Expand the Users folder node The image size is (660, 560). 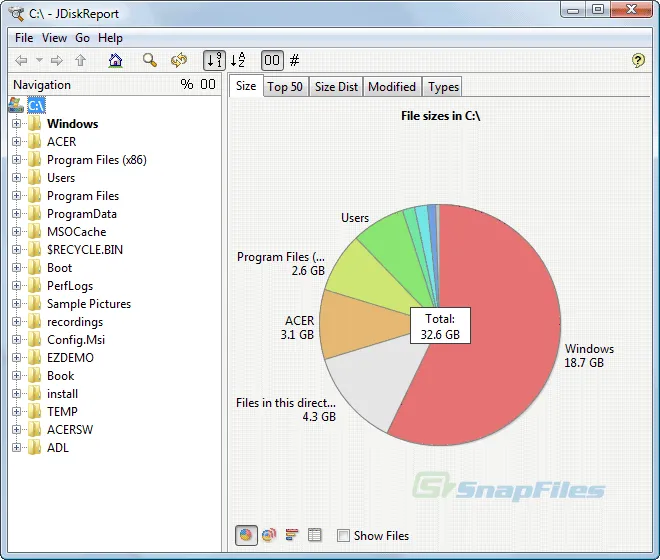pyautogui.click(x=16, y=178)
